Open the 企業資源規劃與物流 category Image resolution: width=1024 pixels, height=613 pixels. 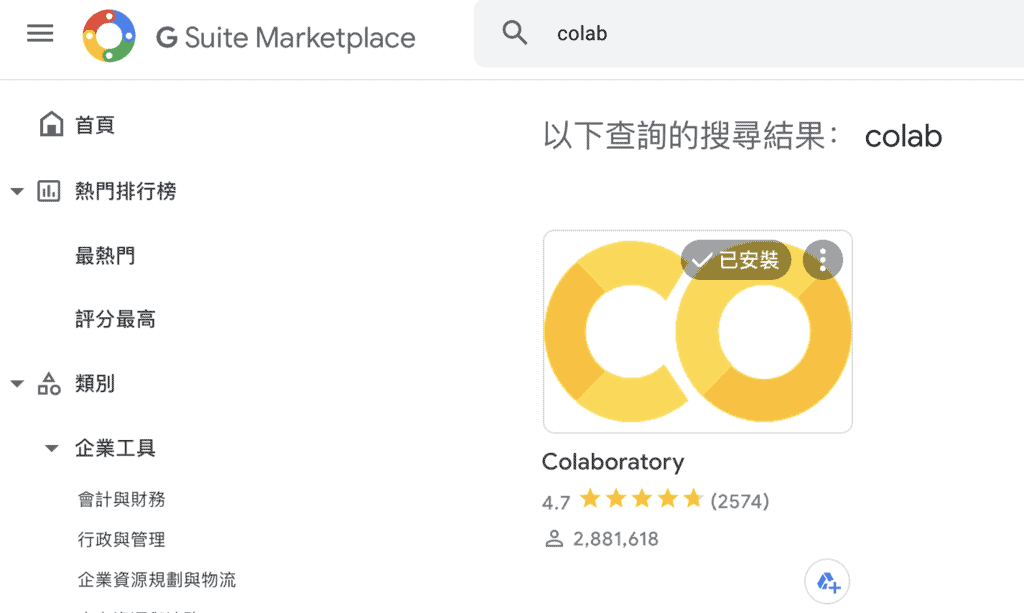click(157, 580)
